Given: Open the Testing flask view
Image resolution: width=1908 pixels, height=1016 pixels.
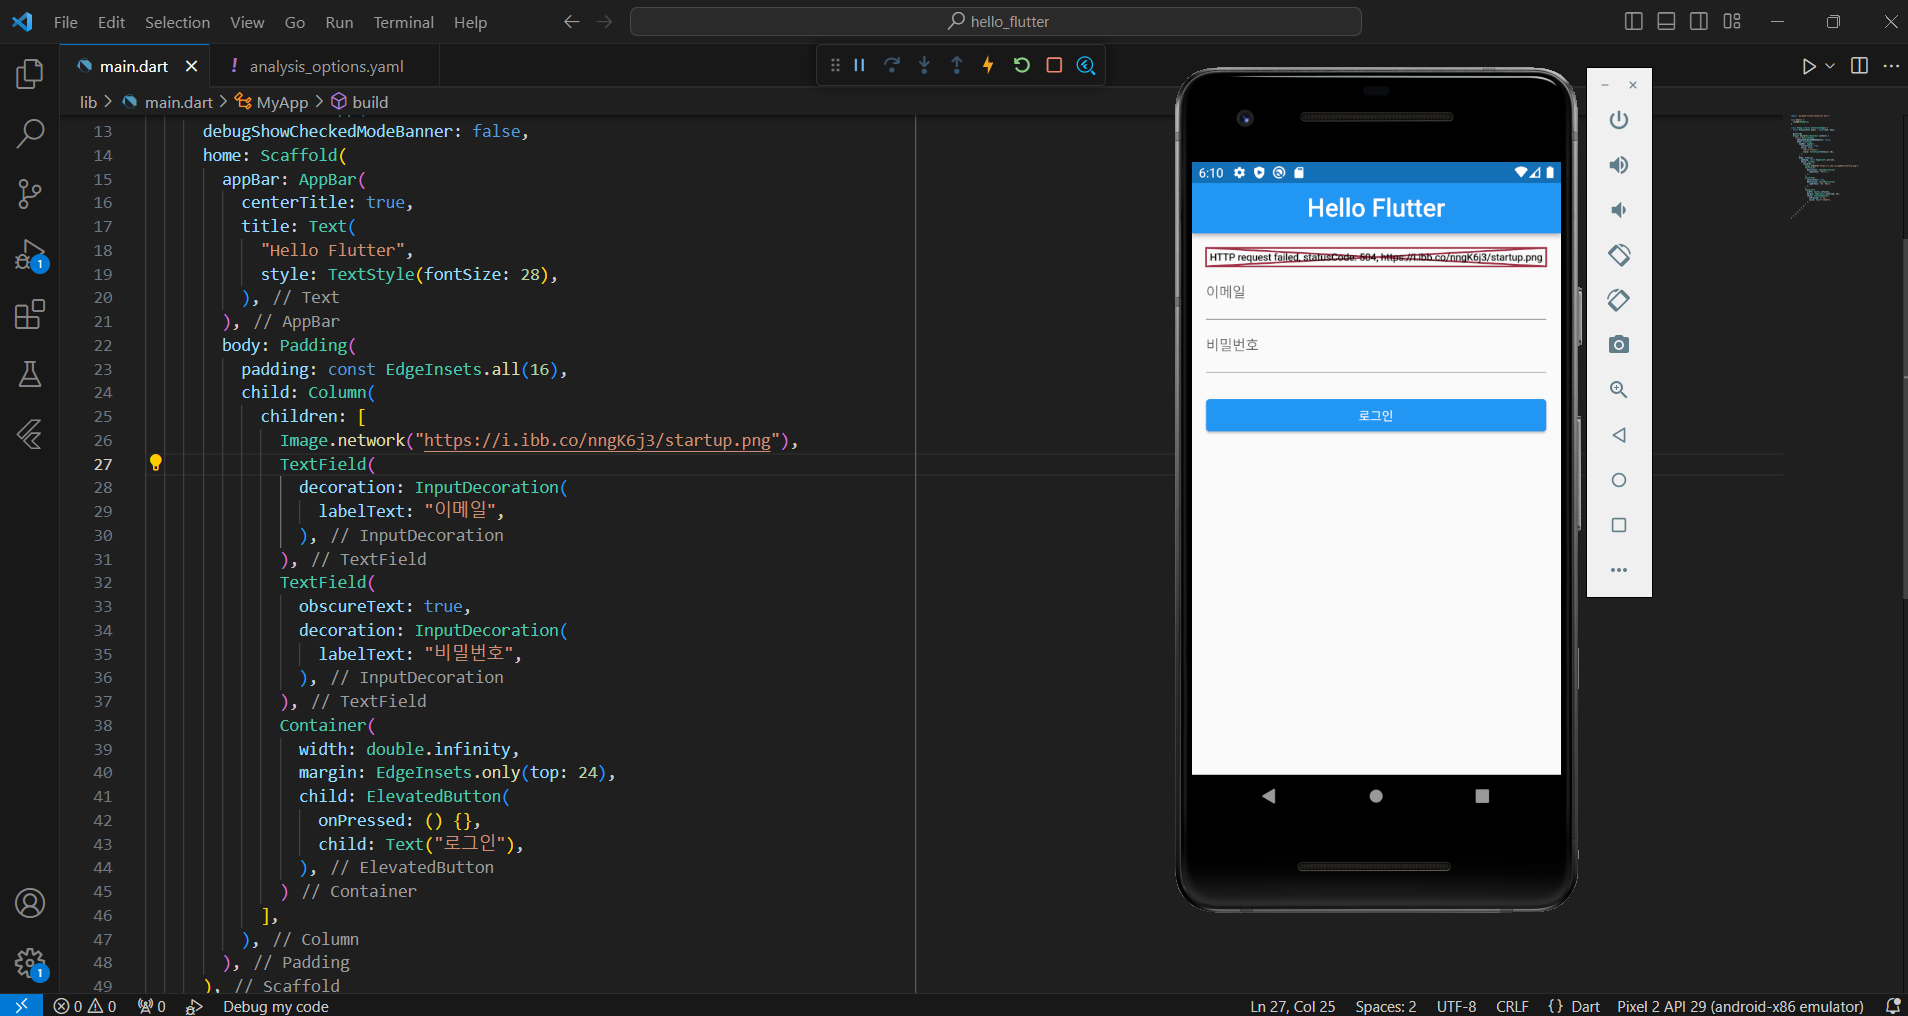Looking at the screenshot, I should point(30,374).
